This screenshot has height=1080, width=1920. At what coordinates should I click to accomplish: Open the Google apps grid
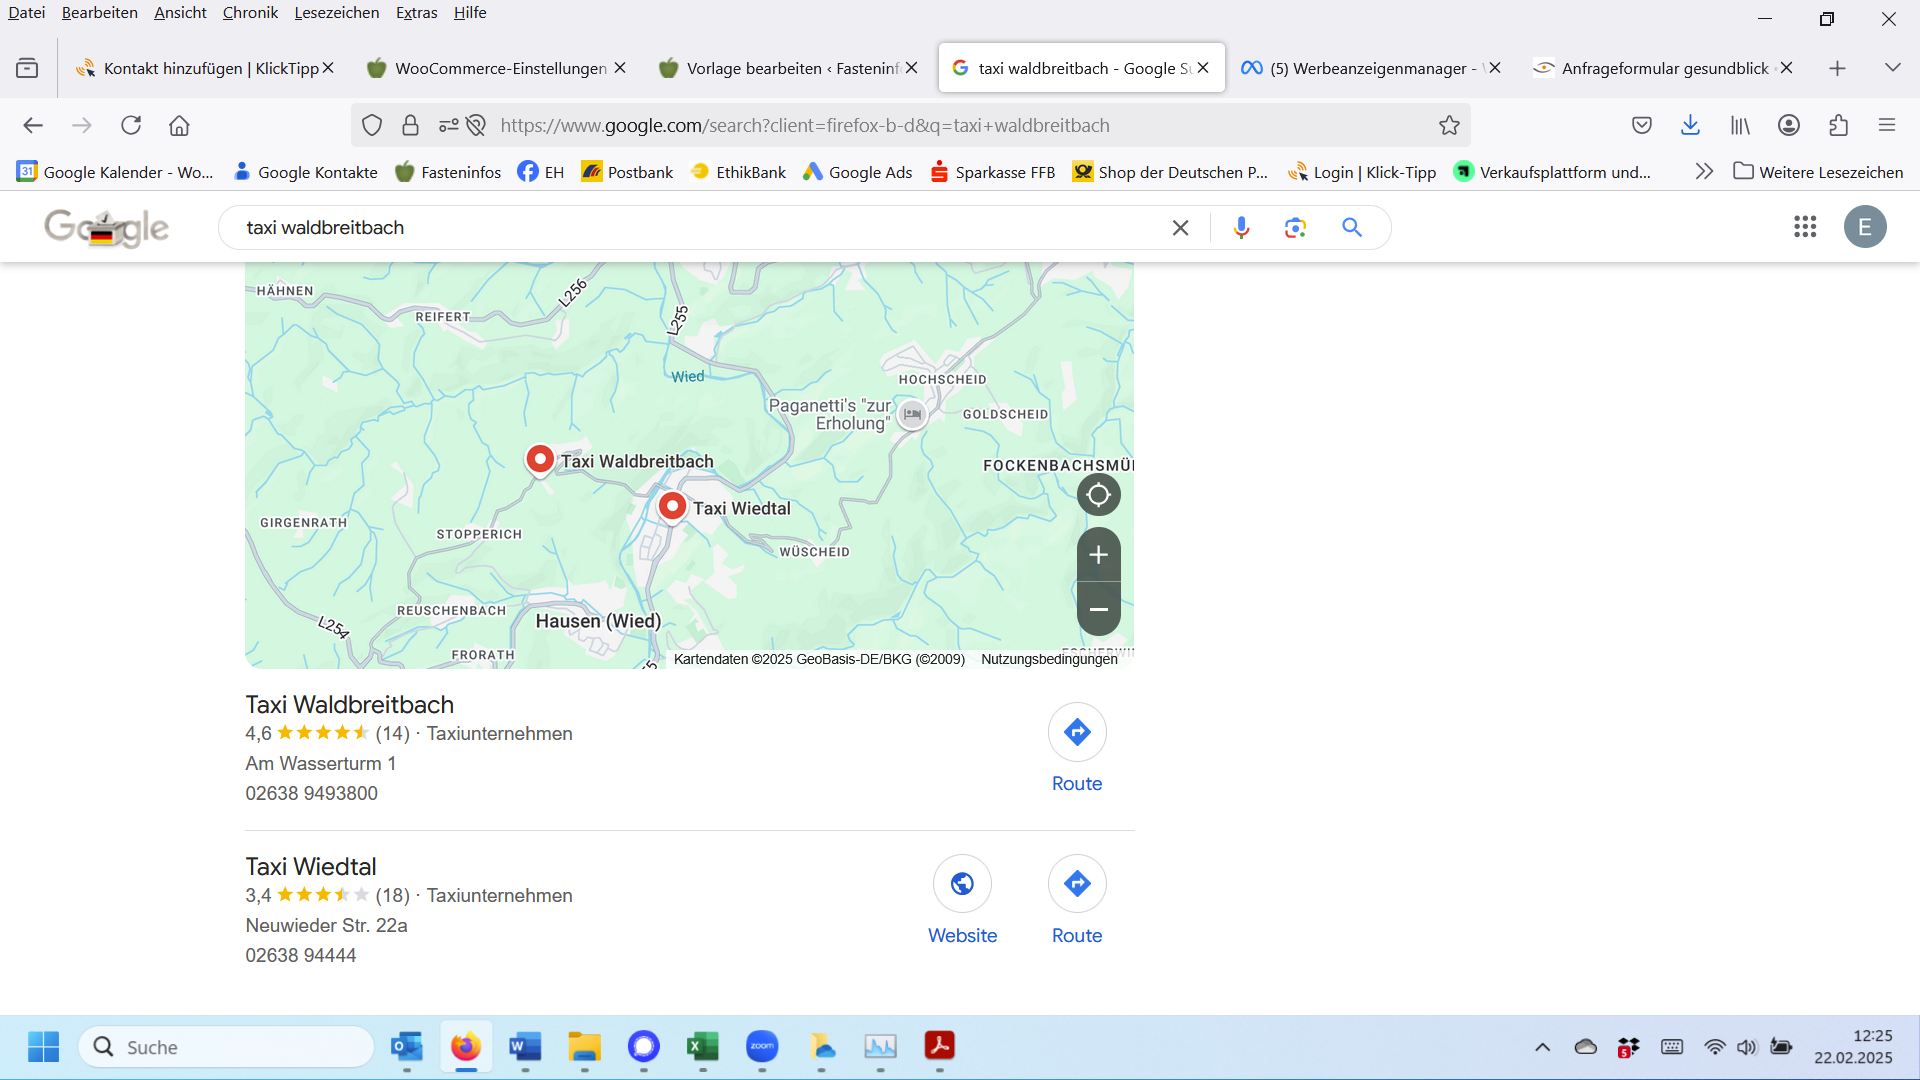[1805, 227]
